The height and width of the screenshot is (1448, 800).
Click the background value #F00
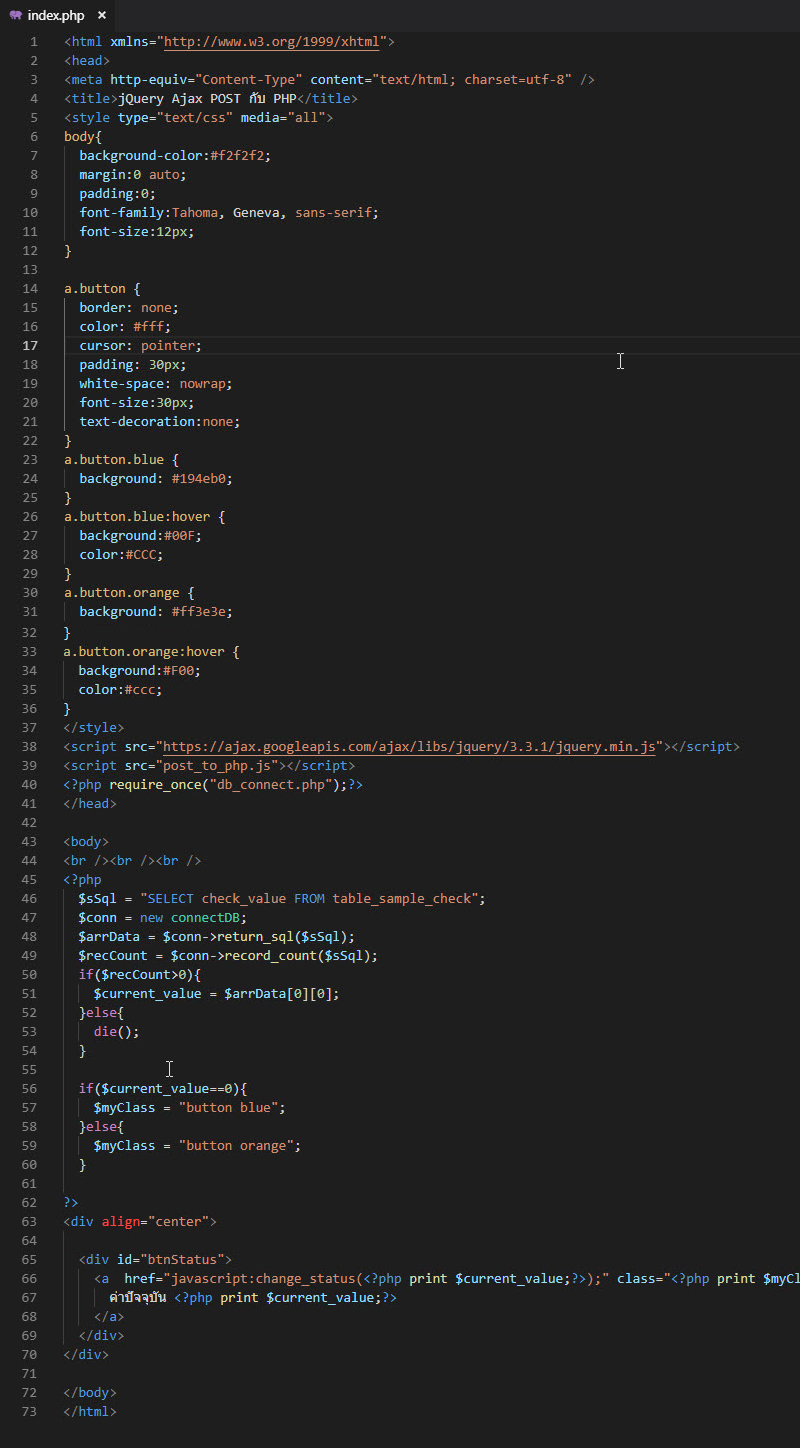[x=179, y=670]
